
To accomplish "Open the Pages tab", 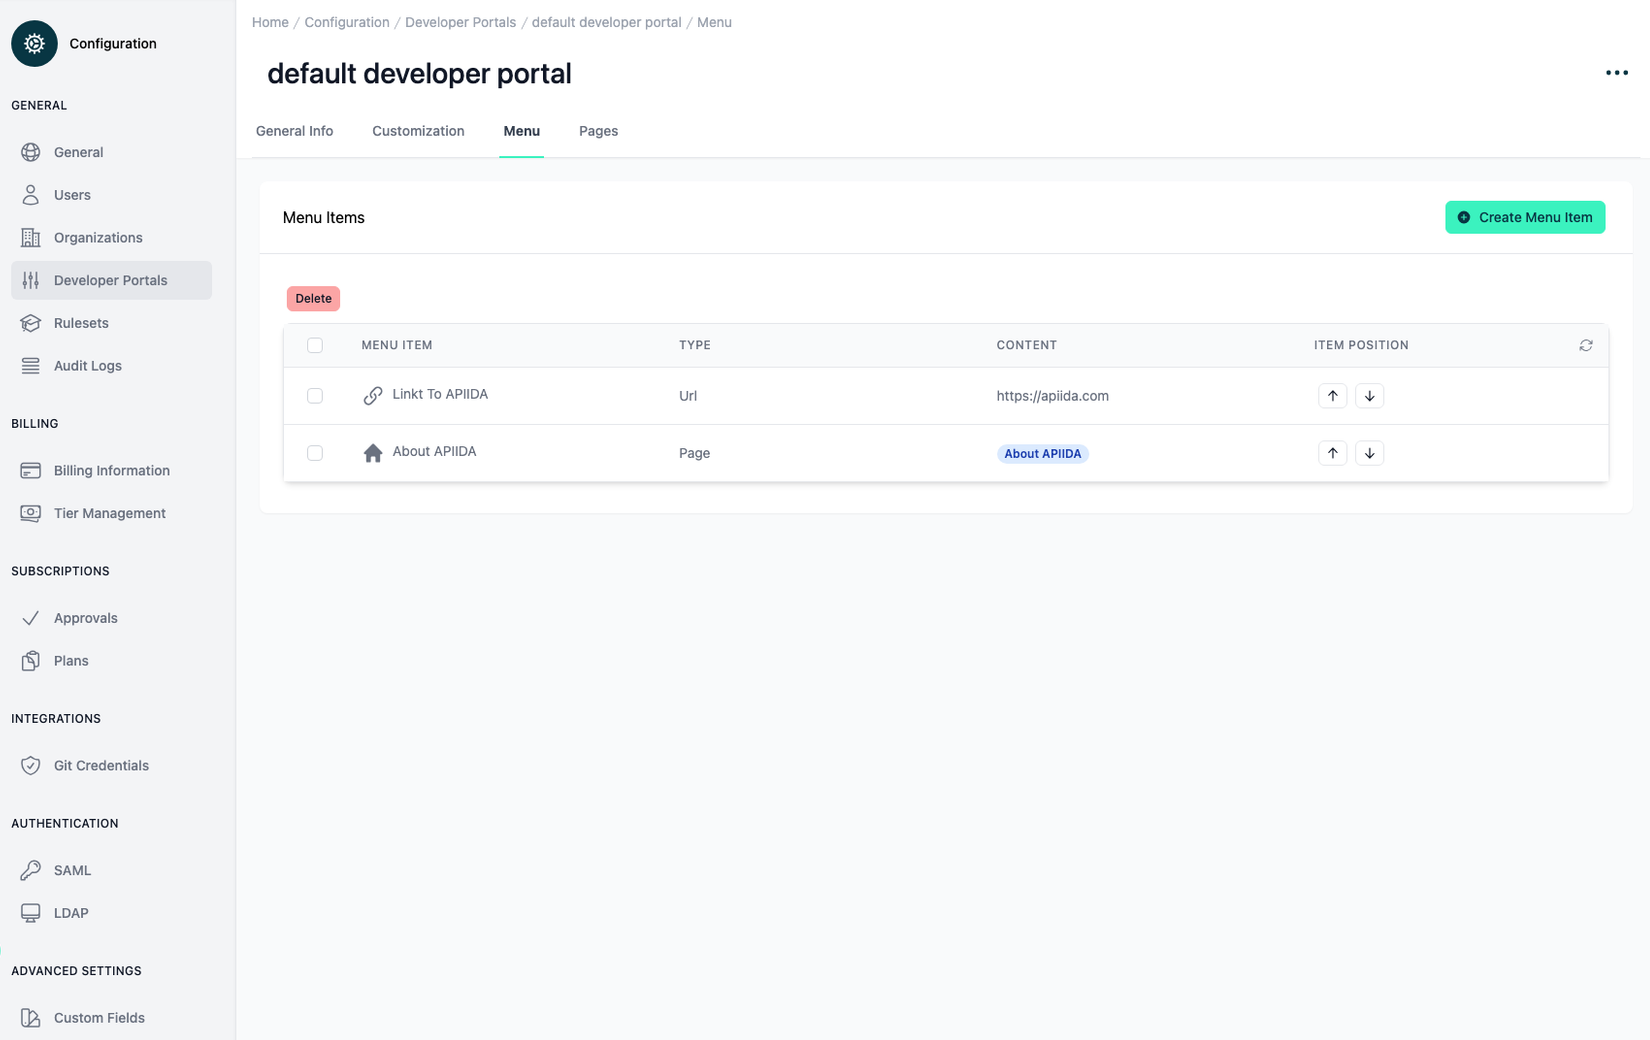I will pyautogui.click(x=598, y=131).
